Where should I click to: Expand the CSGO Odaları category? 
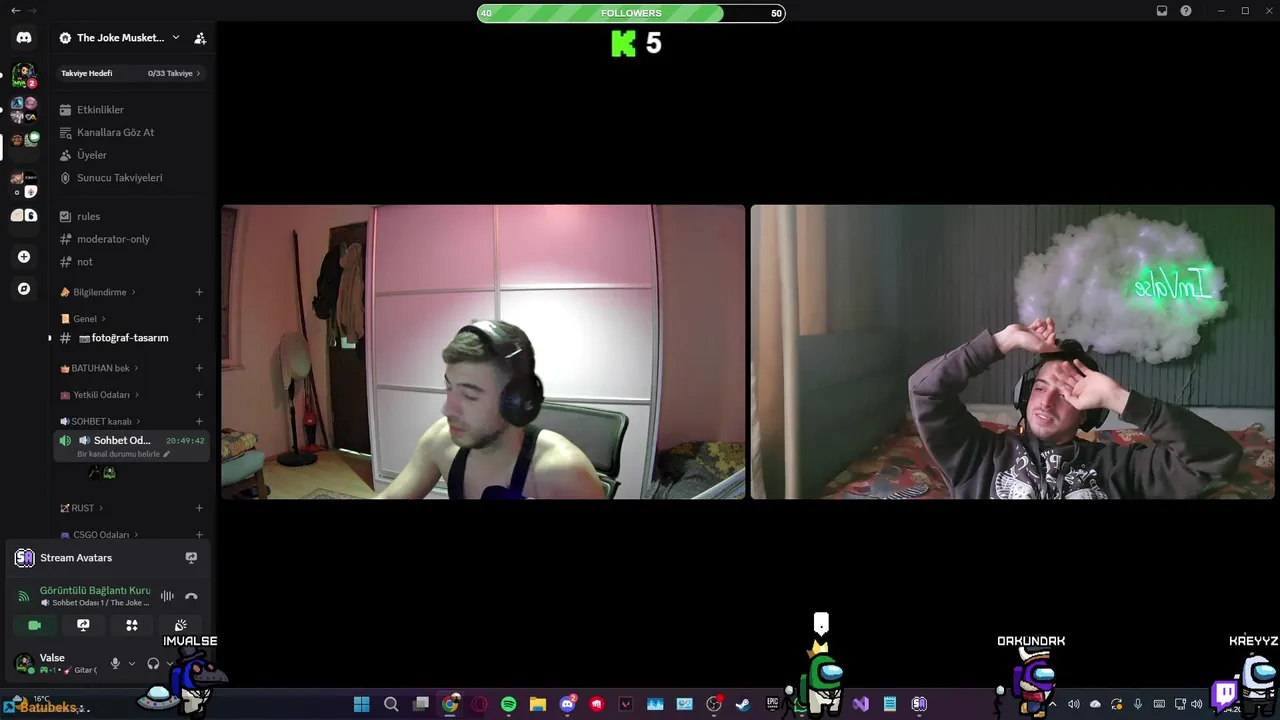[x=99, y=535]
